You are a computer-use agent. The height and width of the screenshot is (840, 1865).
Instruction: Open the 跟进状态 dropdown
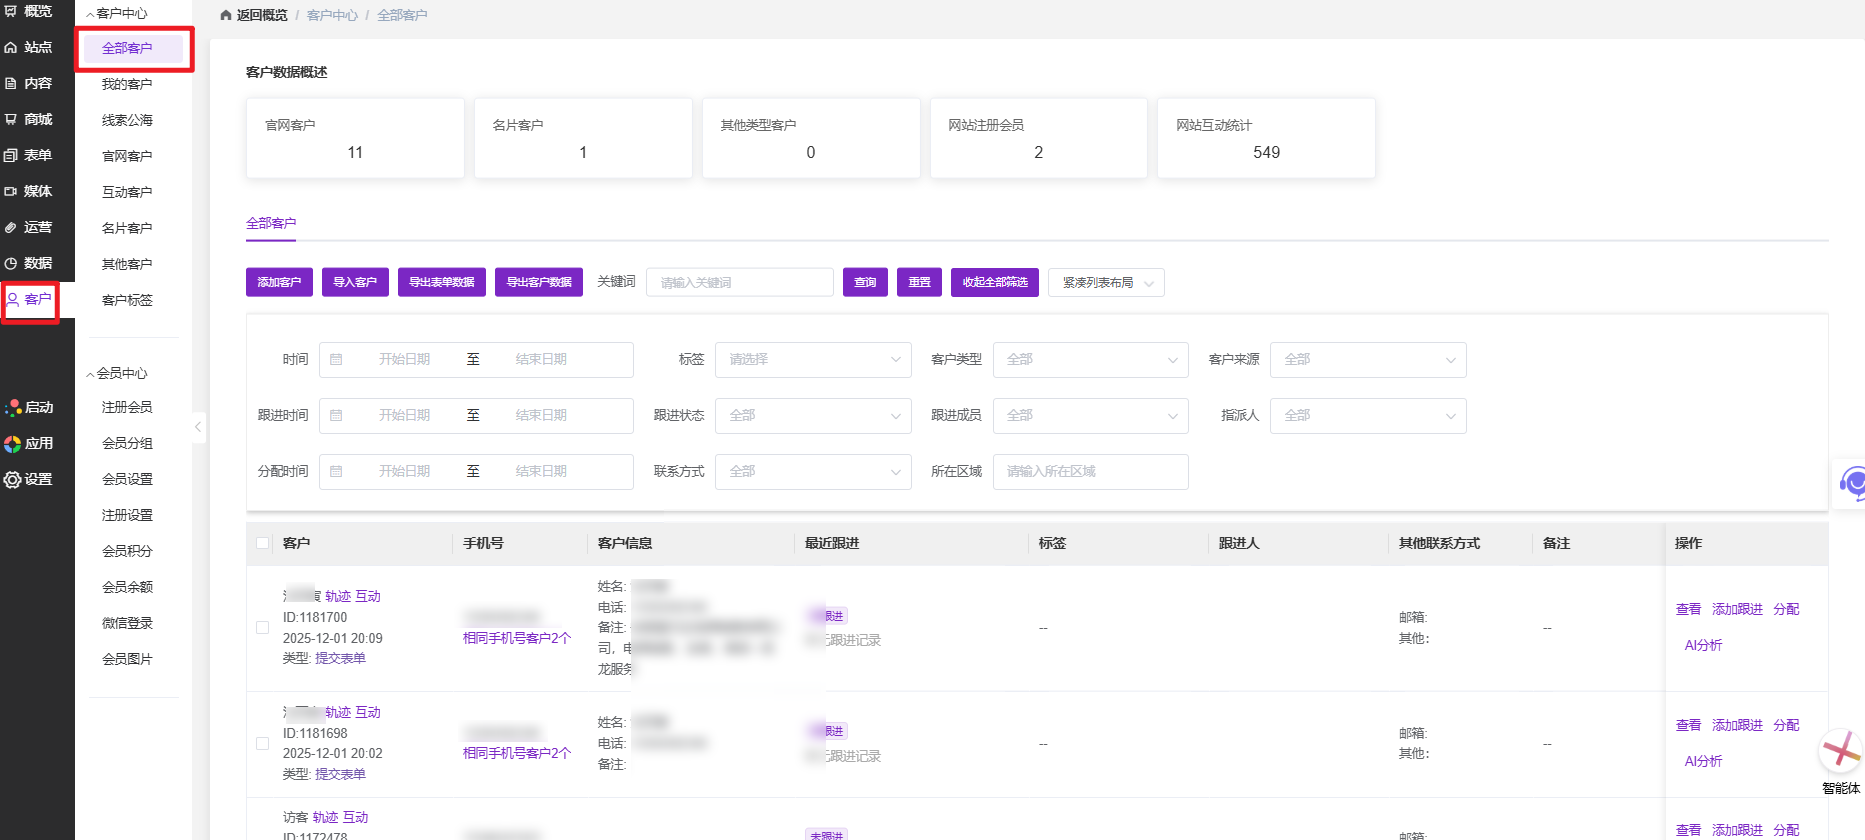click(x=812, y=416)
